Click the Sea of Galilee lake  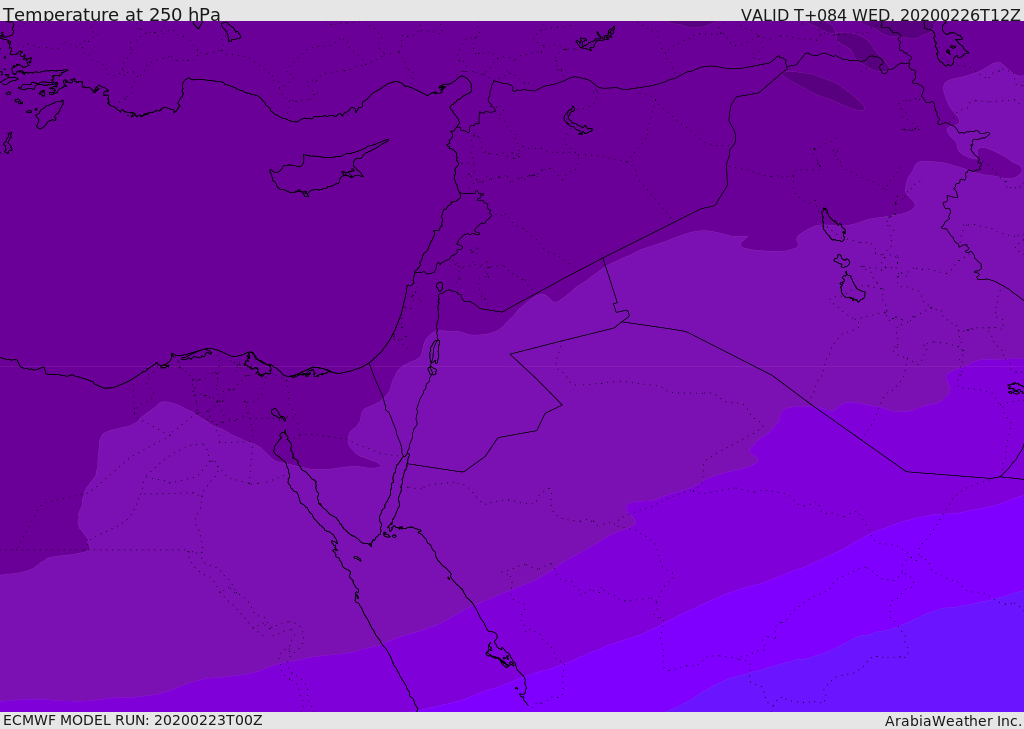click(439, 287)
